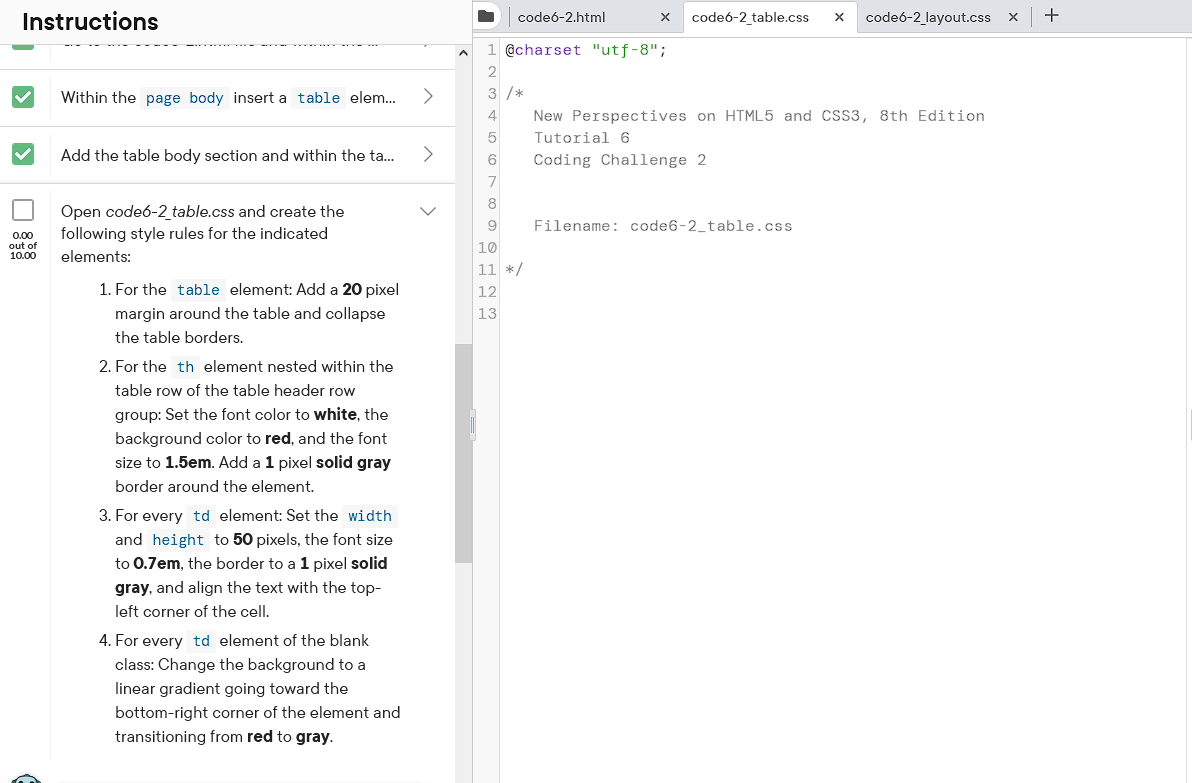Click the inline 'width' code reference
The width and height of the screenshot is (1192, 783).
pyautogui.click(x=370, y=516)
